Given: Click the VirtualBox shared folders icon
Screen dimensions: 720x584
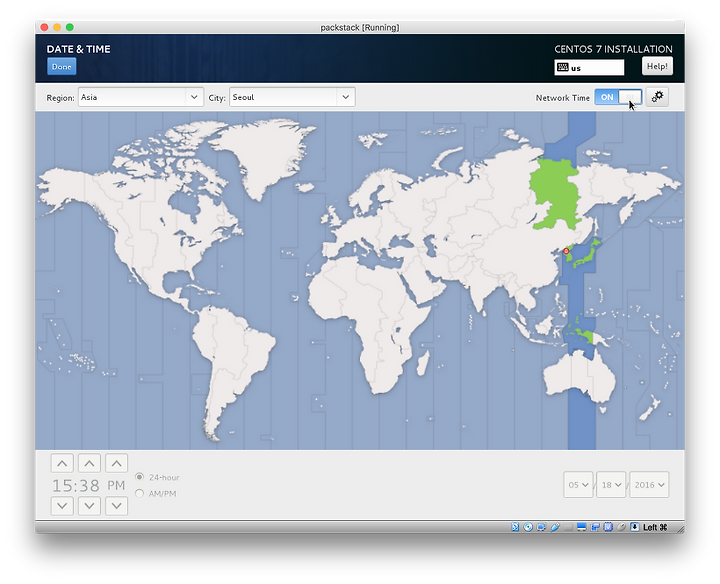Looking at the screenshot, I should pos(568,527).
